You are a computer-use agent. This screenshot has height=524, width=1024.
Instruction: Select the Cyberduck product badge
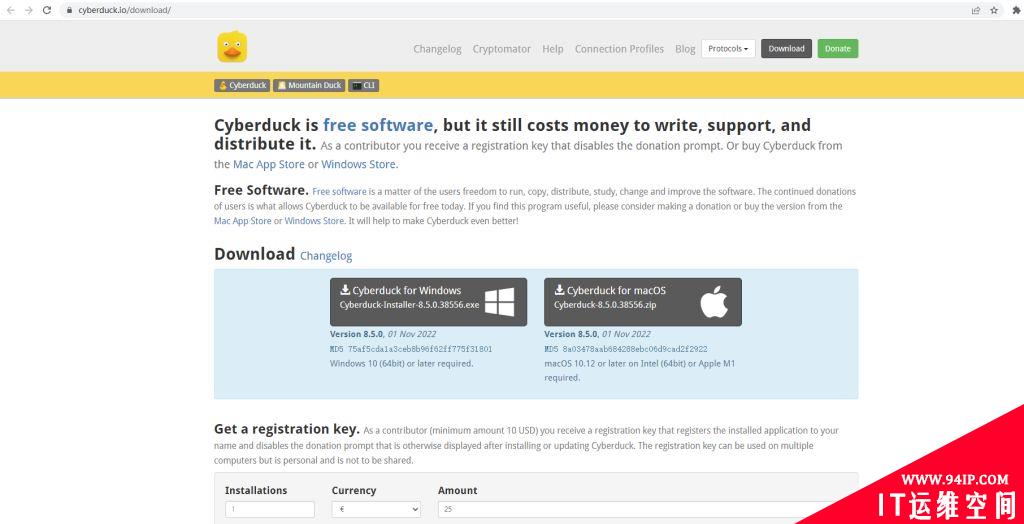click(242, 86)
